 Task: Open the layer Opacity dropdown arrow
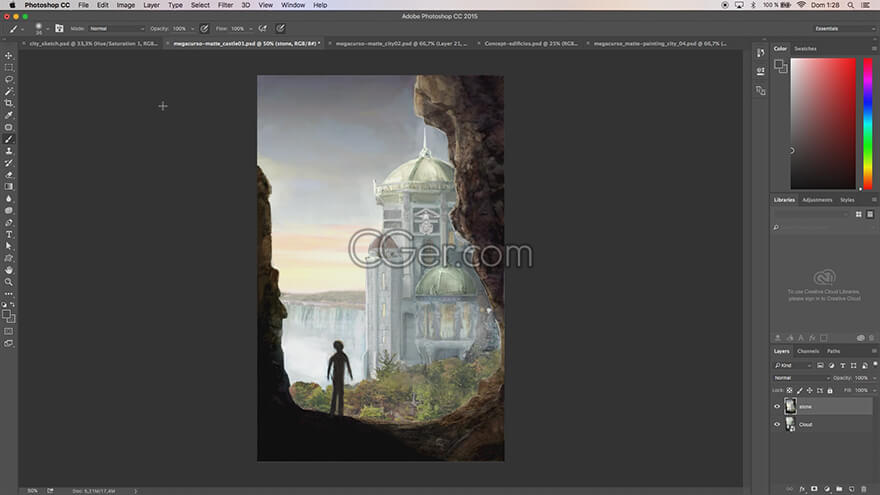coord(874,378)
